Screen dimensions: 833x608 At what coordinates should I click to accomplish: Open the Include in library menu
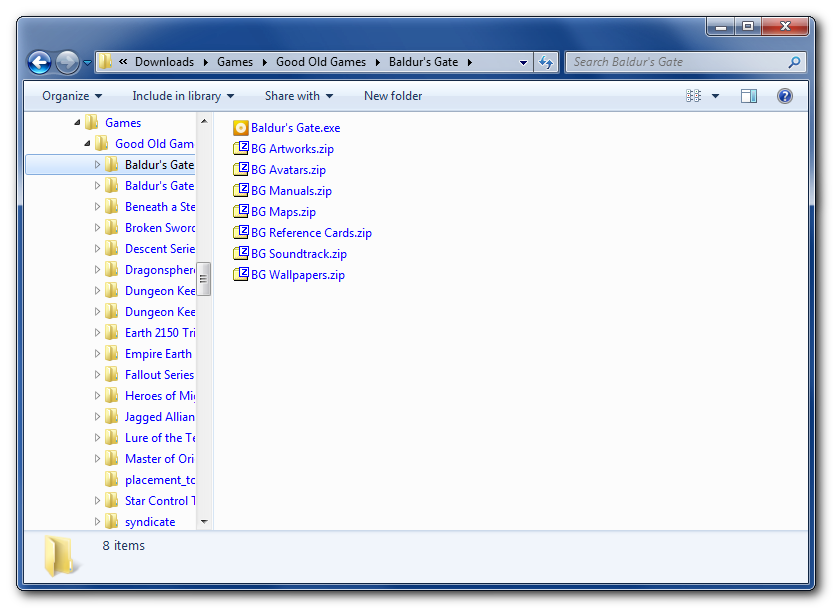(x=183, y=96)
